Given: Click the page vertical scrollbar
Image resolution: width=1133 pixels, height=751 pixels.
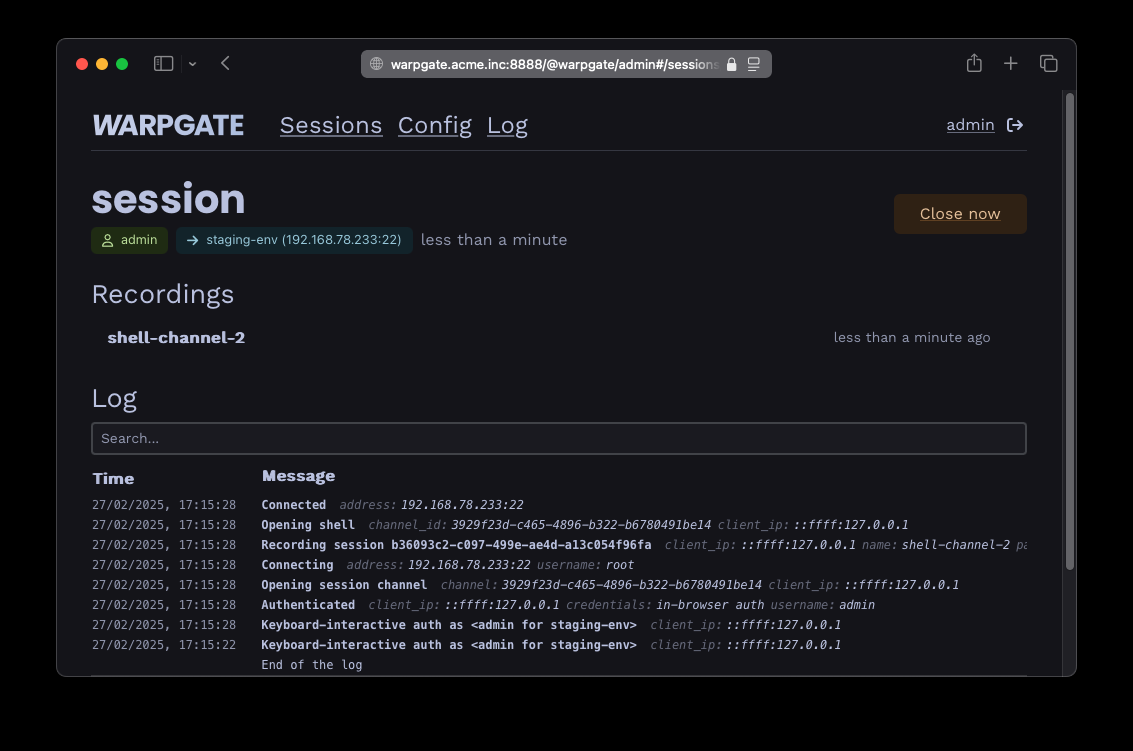Looking at the screenshot, I should (1070, 331).
